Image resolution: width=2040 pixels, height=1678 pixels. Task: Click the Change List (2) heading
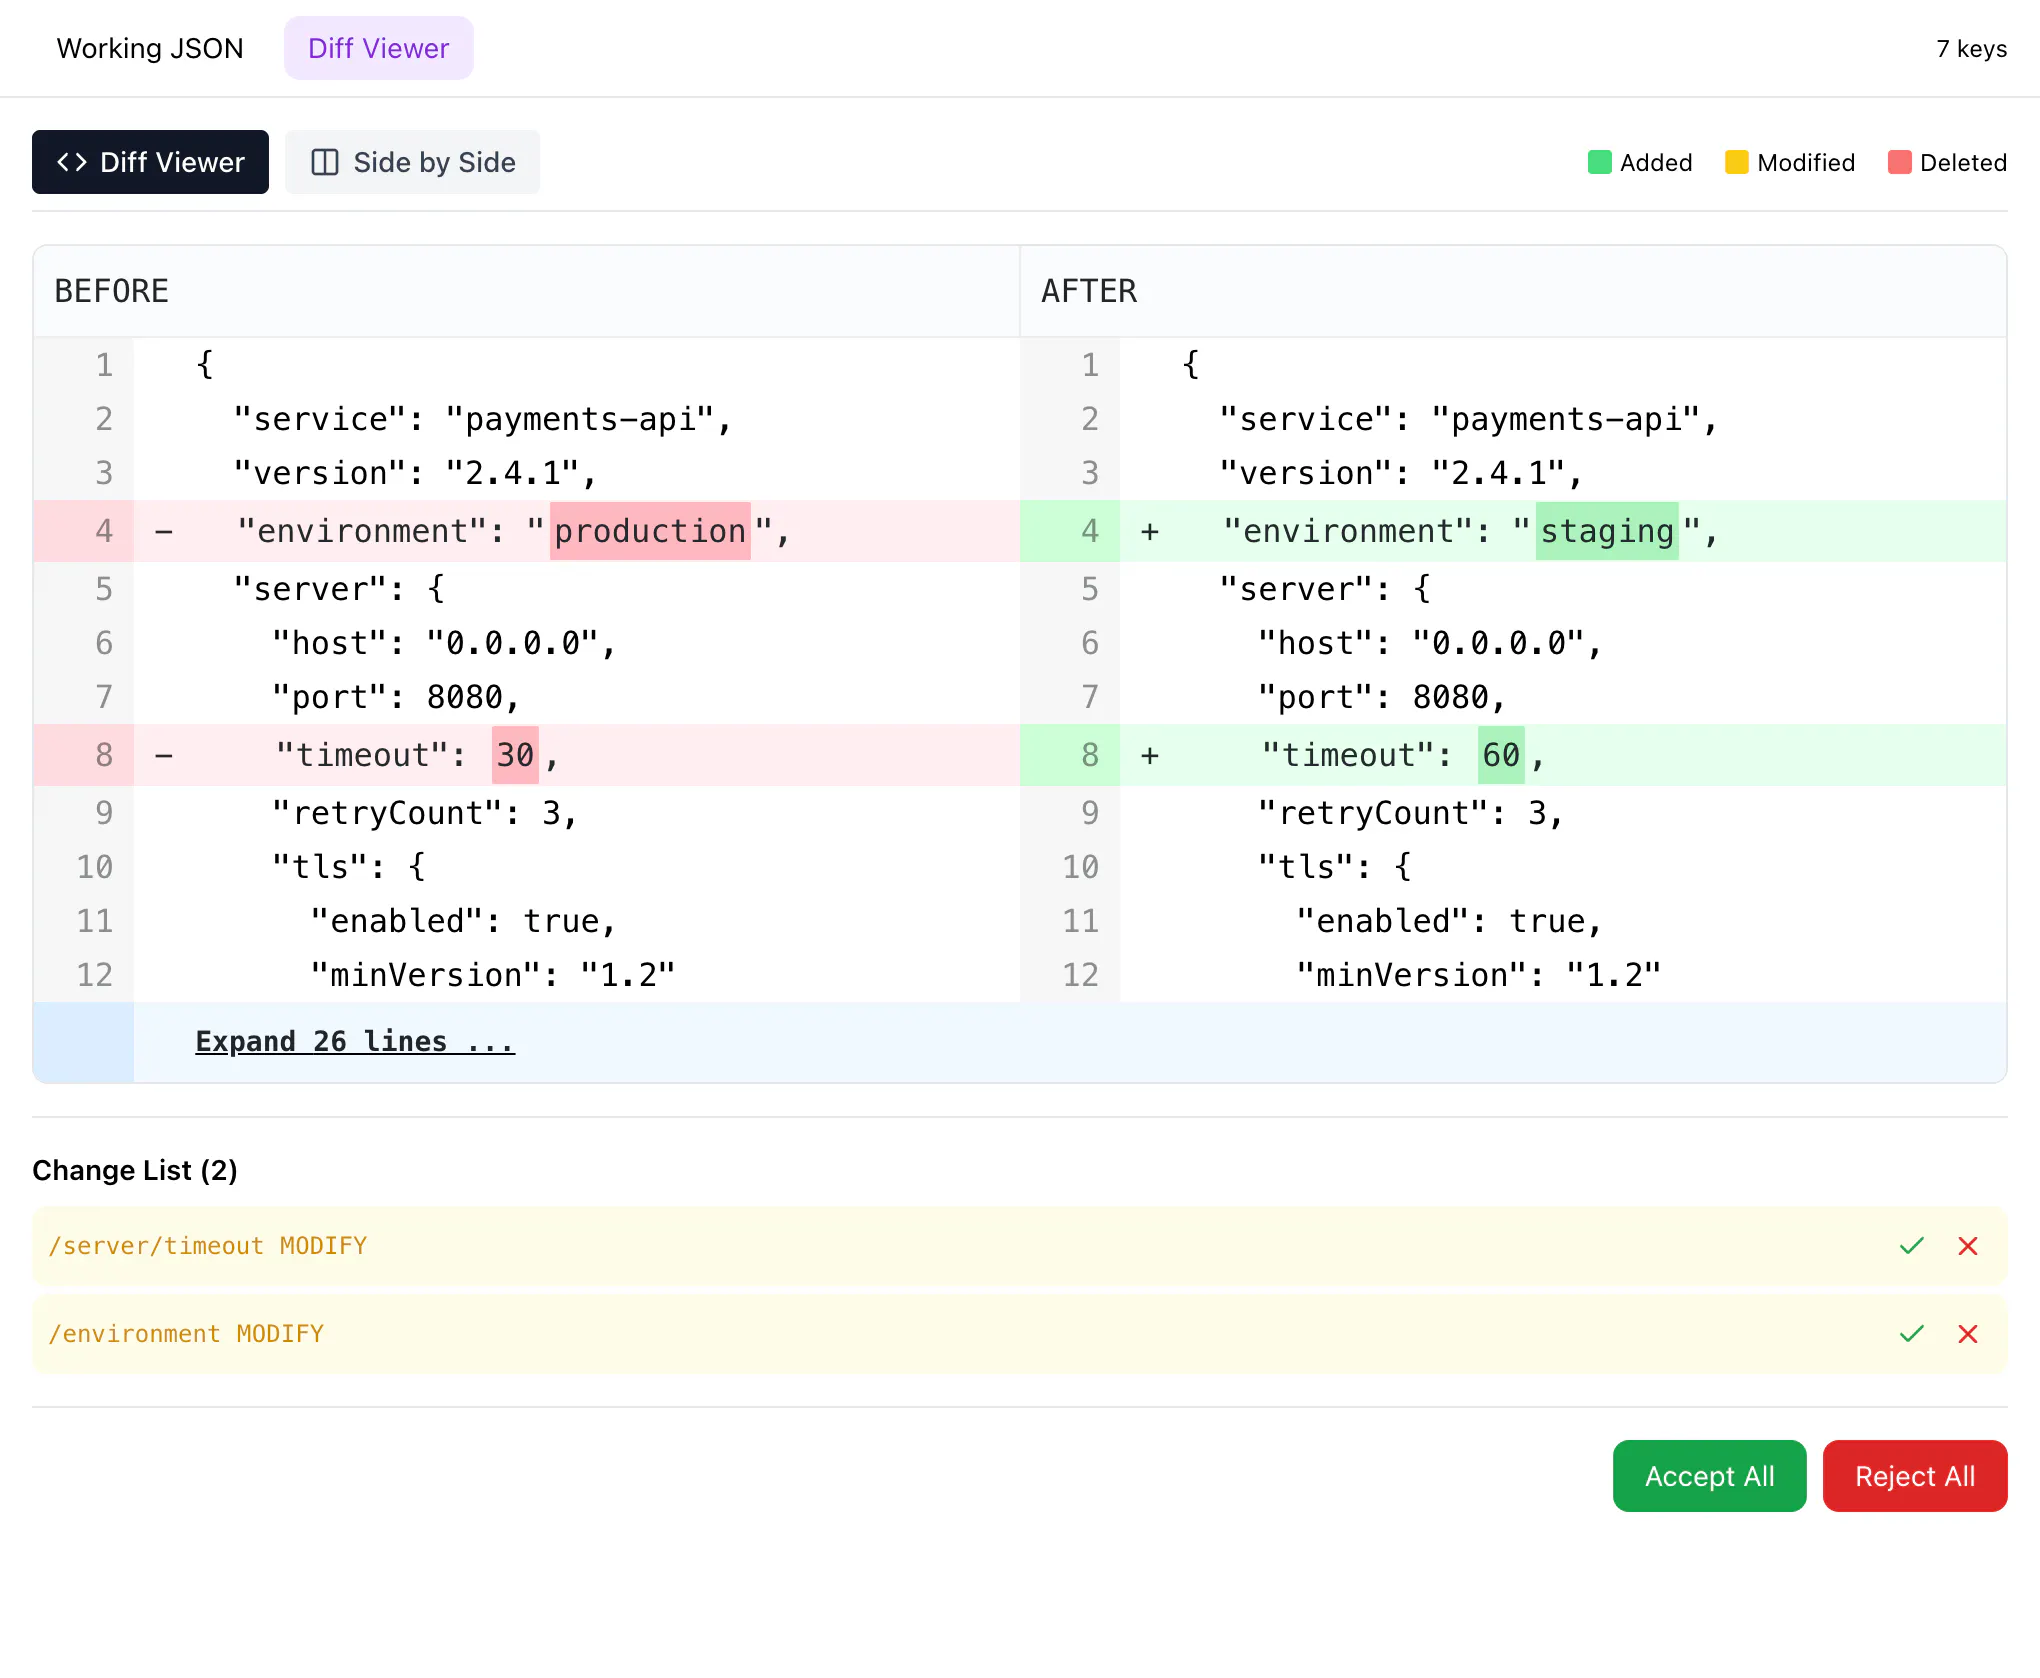coord(135,1170)
